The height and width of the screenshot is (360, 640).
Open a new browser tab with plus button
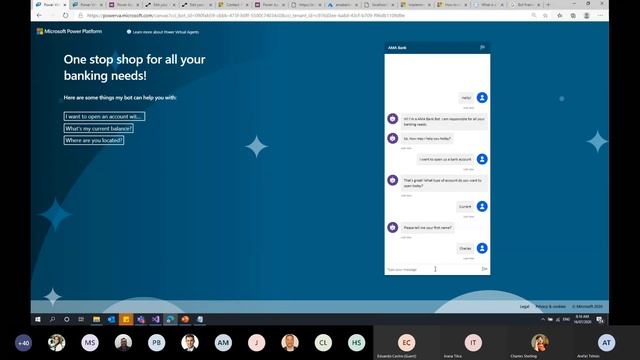[548, 4]
